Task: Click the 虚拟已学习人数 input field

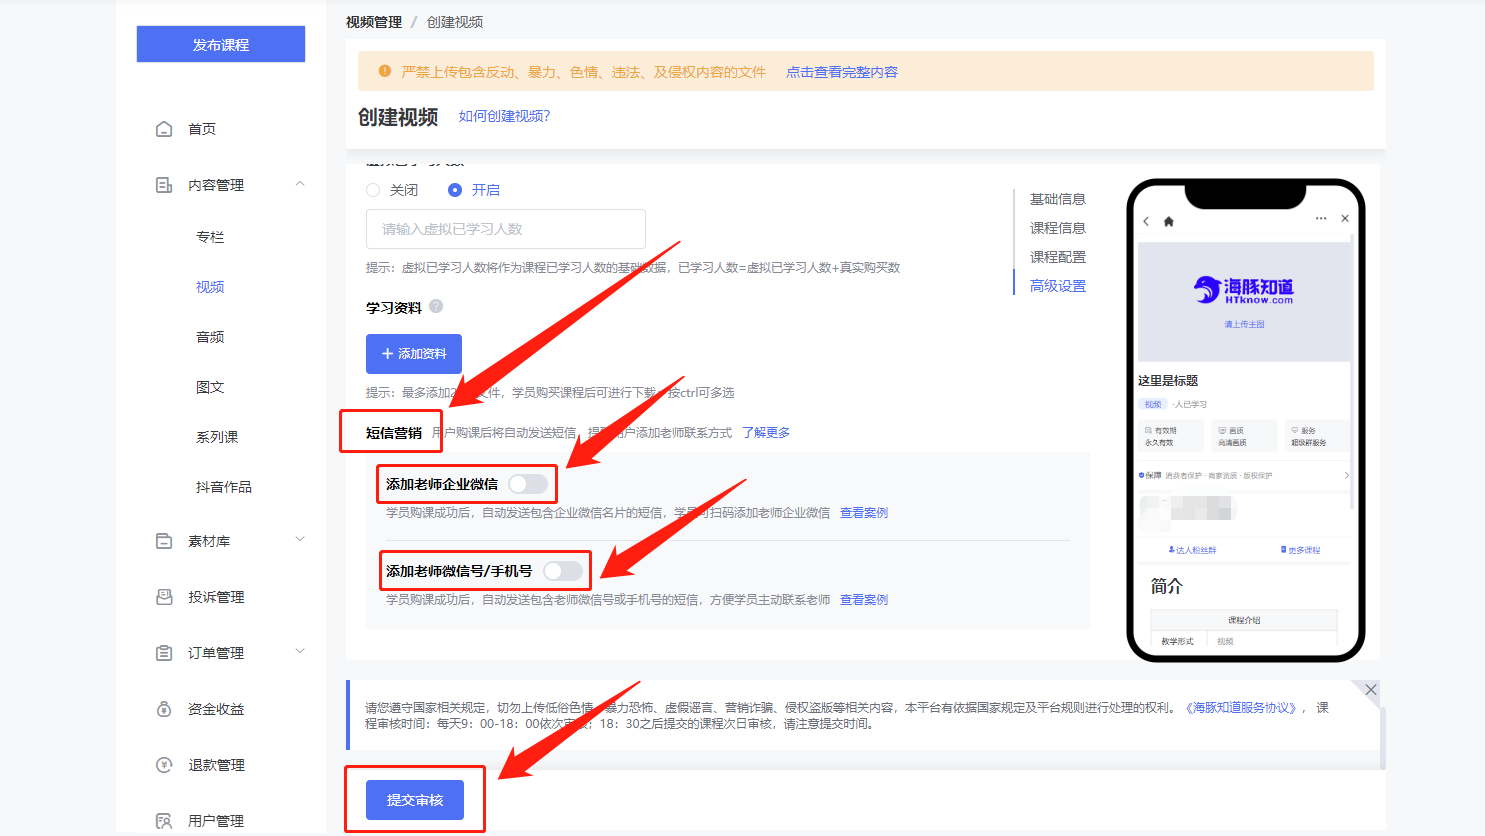Action: 505,229
